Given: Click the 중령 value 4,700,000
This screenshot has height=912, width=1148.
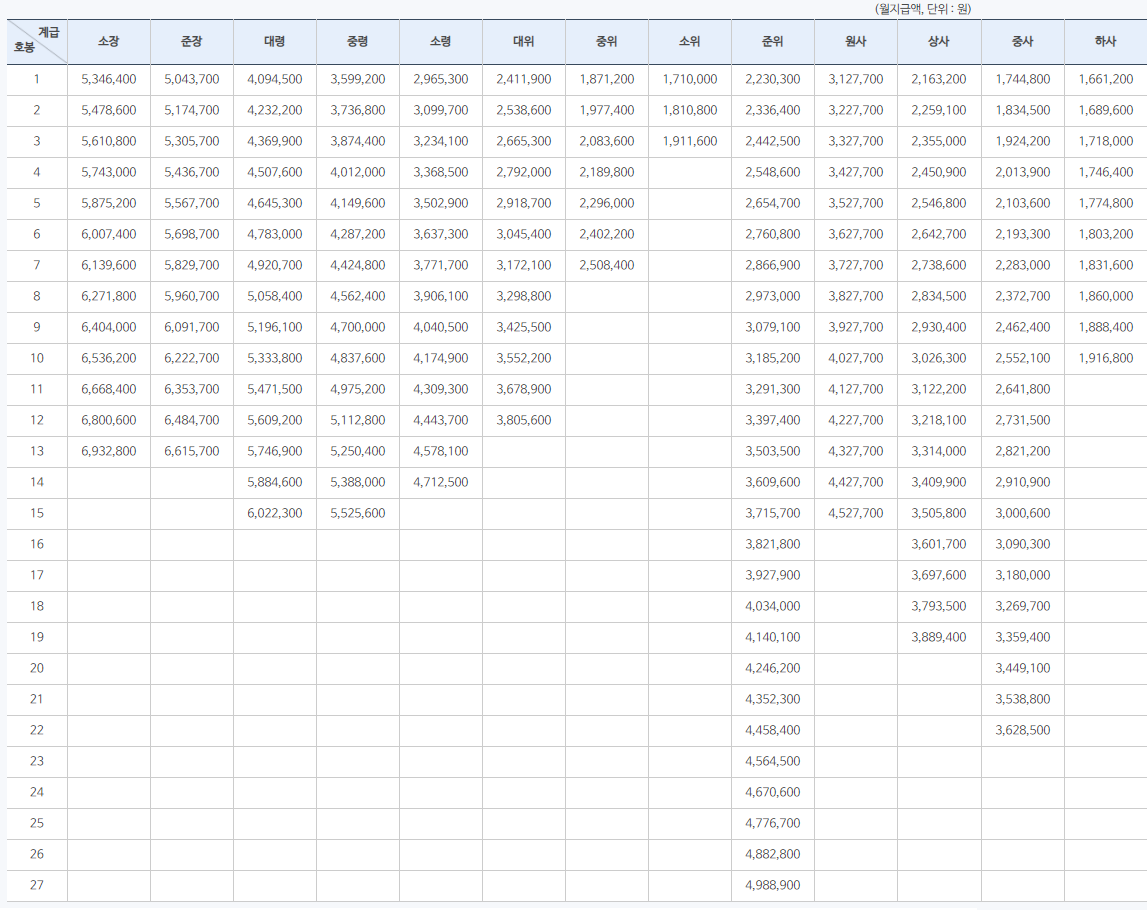Looking at the screenshot, I should pos(357,327).
